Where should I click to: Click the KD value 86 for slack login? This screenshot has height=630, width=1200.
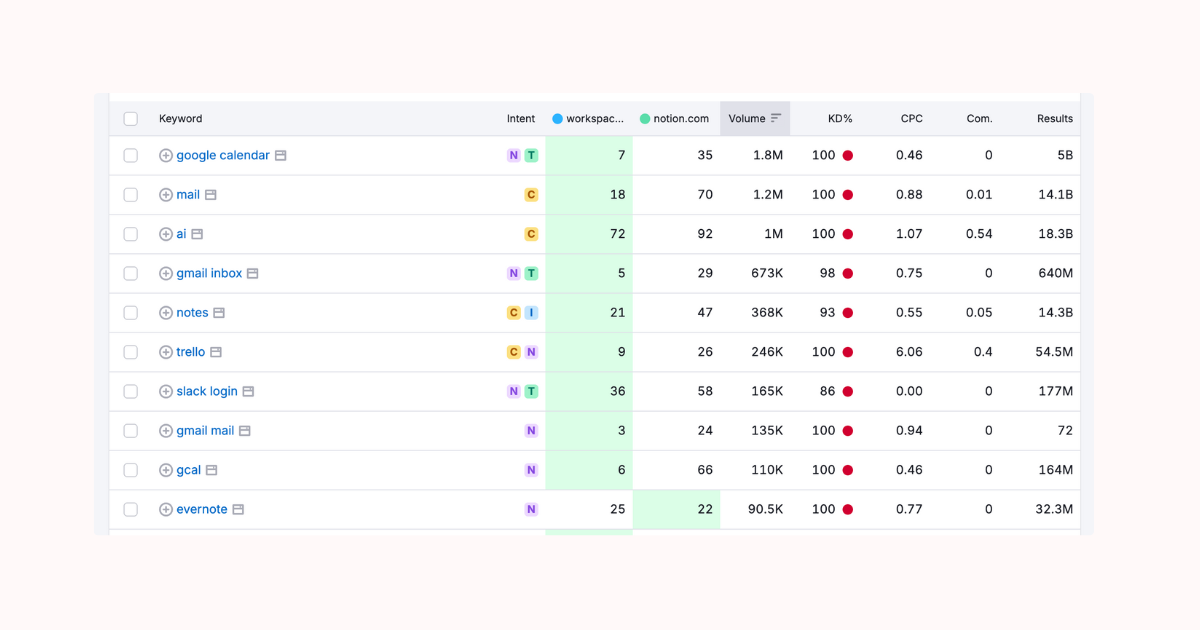(828, 391)
